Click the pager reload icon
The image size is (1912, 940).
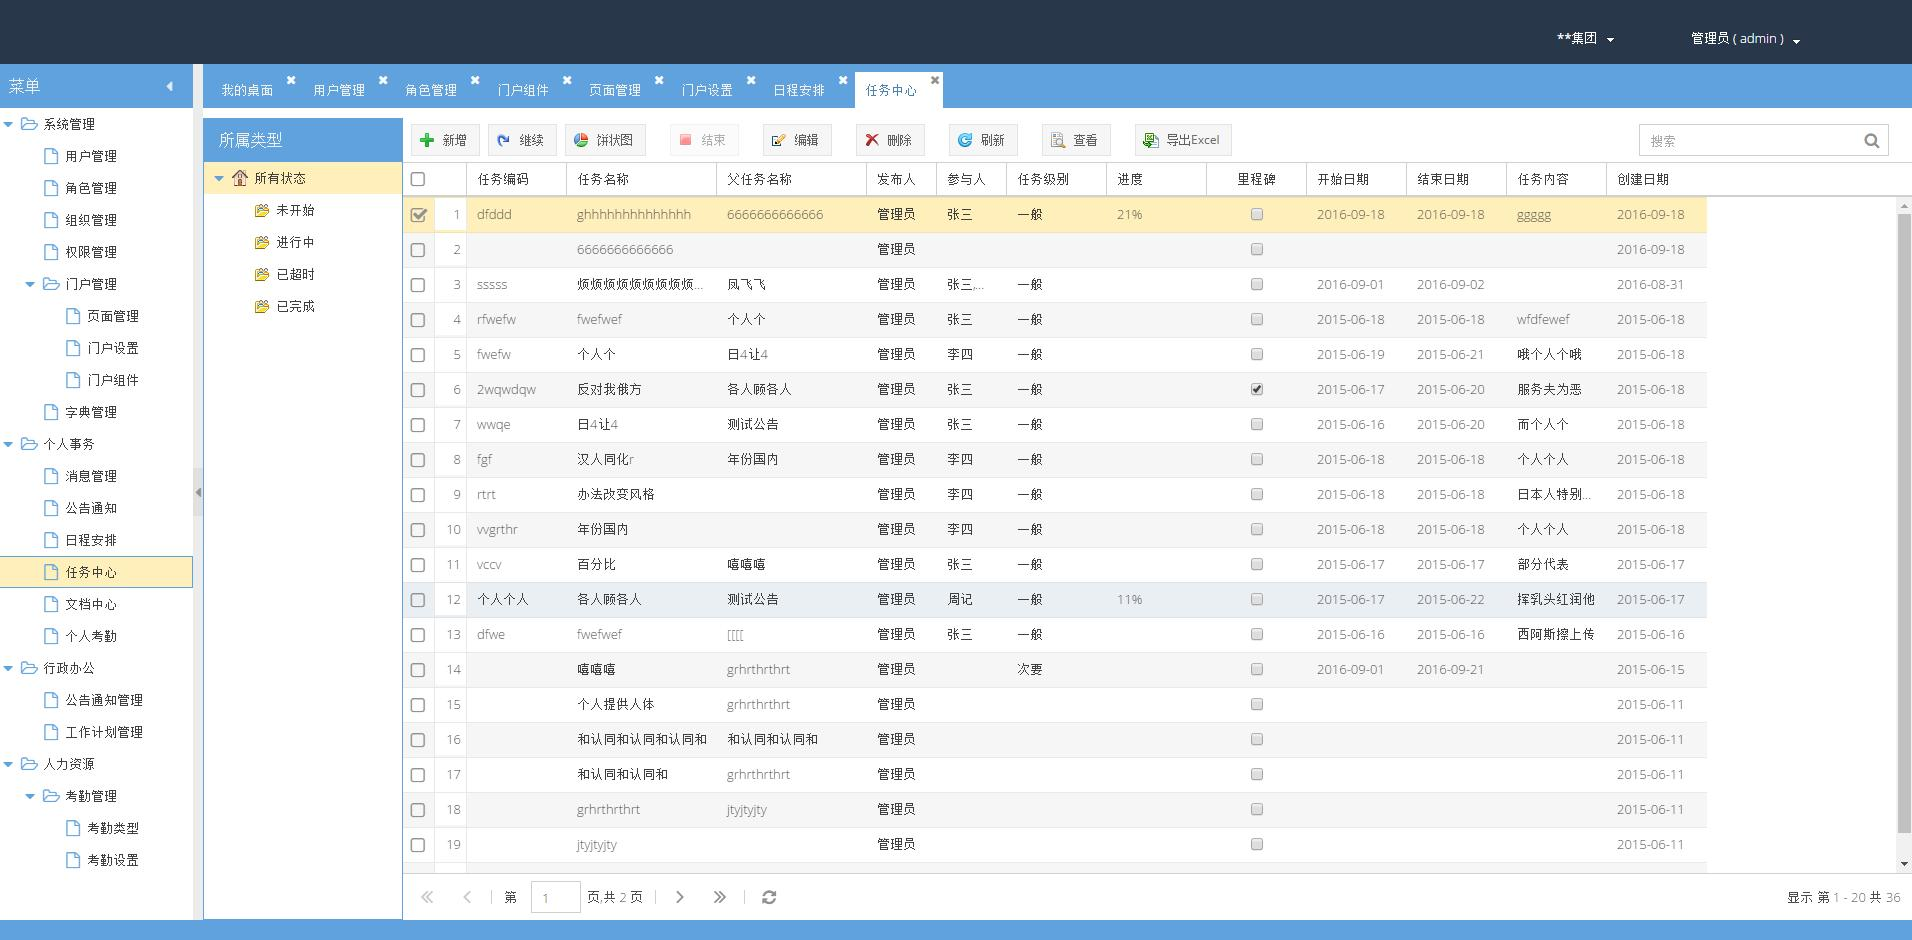(769, 897)
